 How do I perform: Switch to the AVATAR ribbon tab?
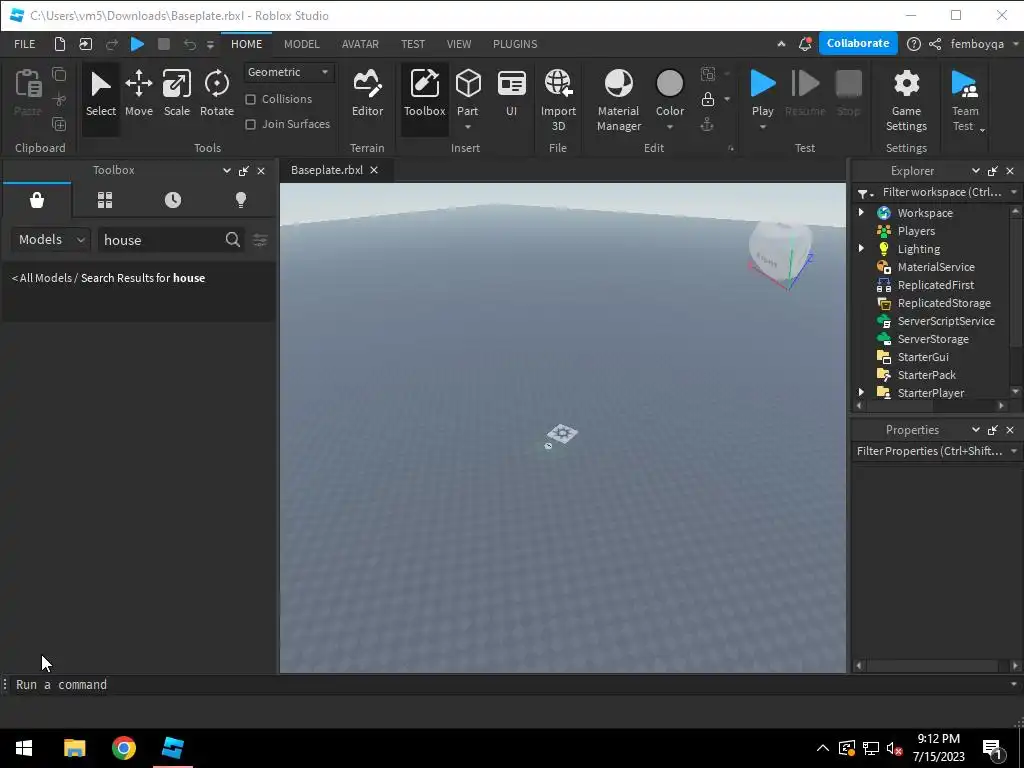tap(360, 44)
